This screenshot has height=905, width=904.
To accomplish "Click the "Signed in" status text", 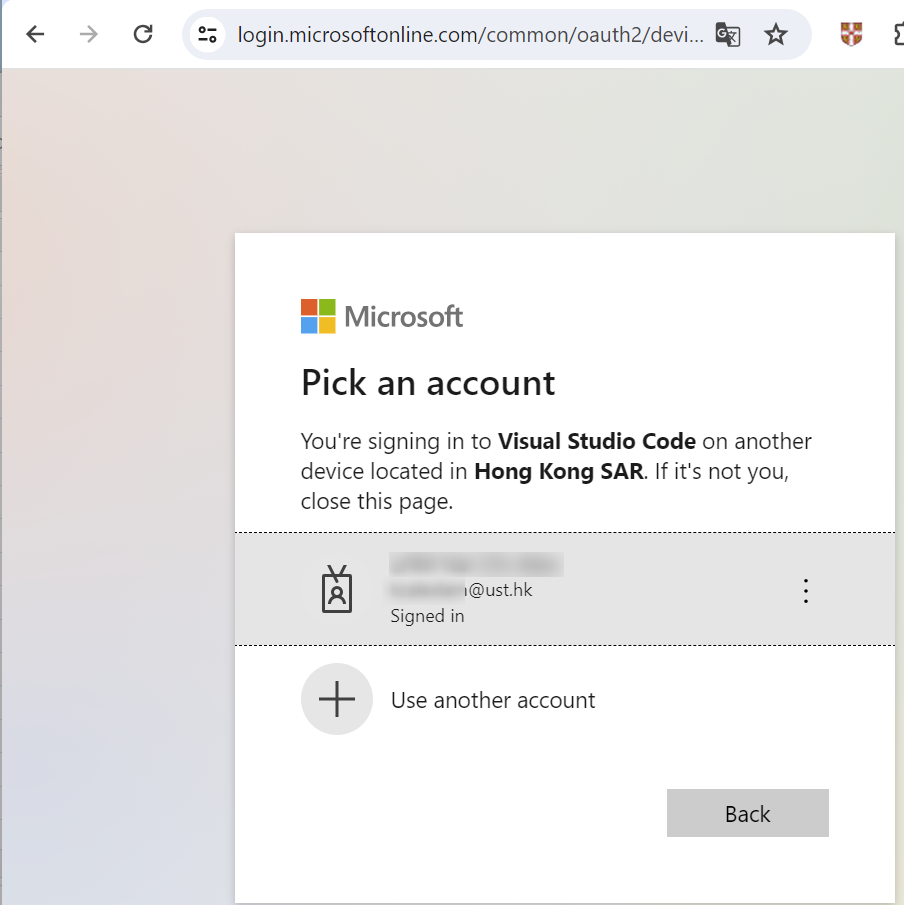I will pyautogui.click(x=427, y=616).
